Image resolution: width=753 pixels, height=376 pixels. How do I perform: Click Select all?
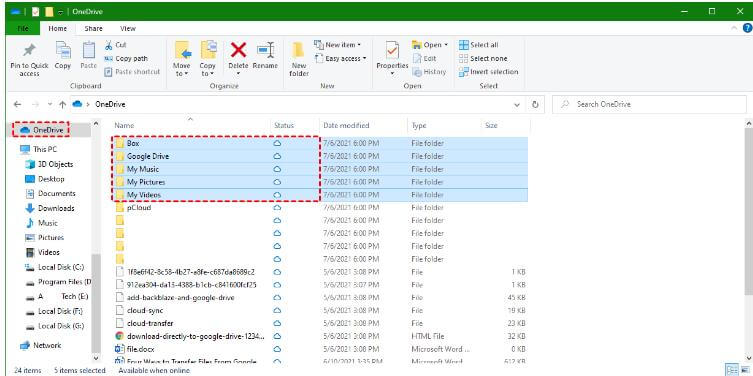[479, 45]
